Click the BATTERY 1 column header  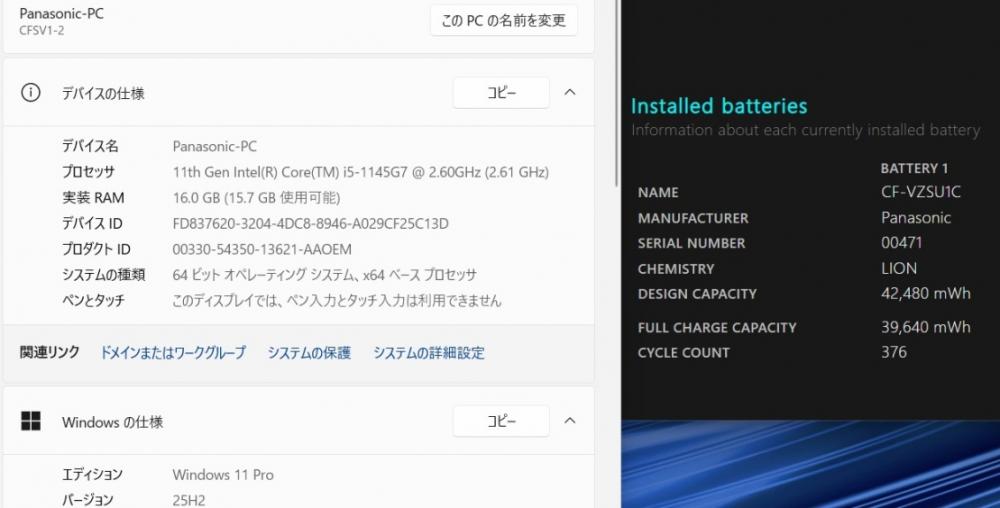(x=914, y=168)
